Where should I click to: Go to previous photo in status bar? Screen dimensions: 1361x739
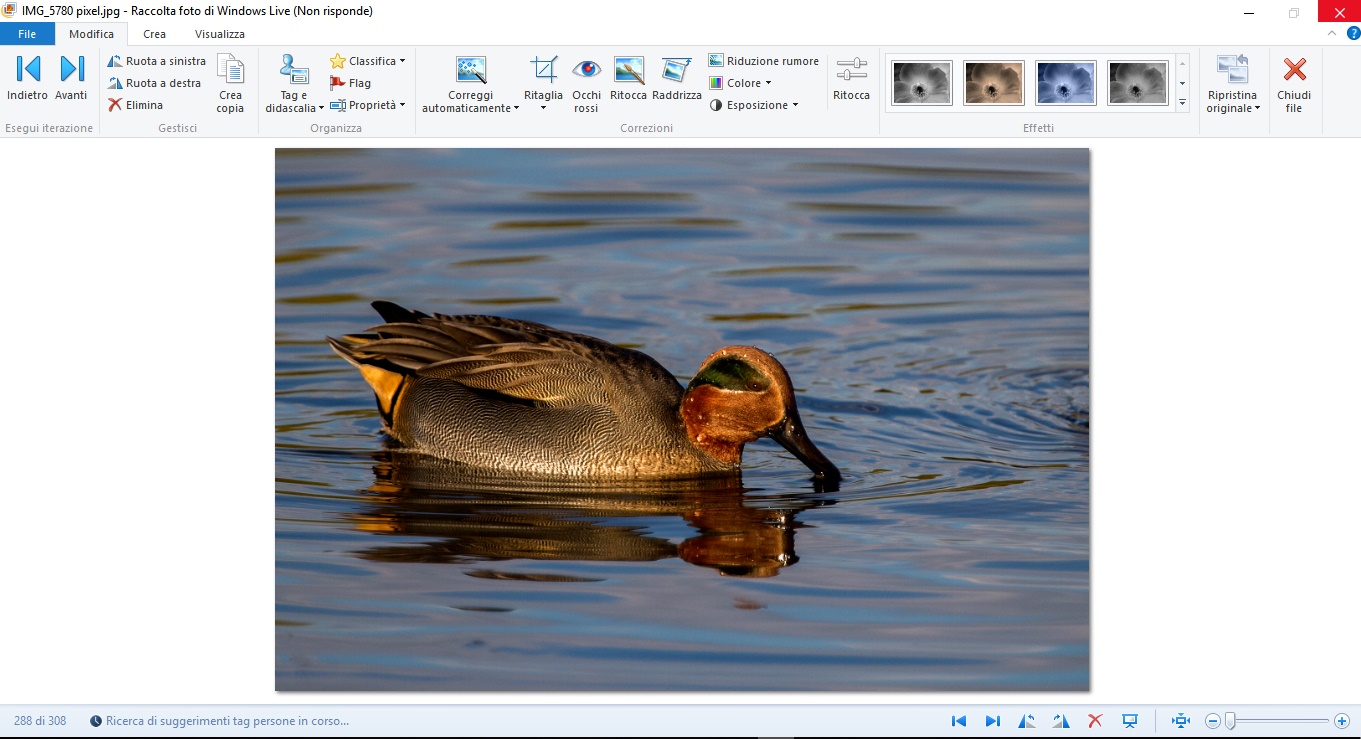pyautogui.click(x=959, y=721)
